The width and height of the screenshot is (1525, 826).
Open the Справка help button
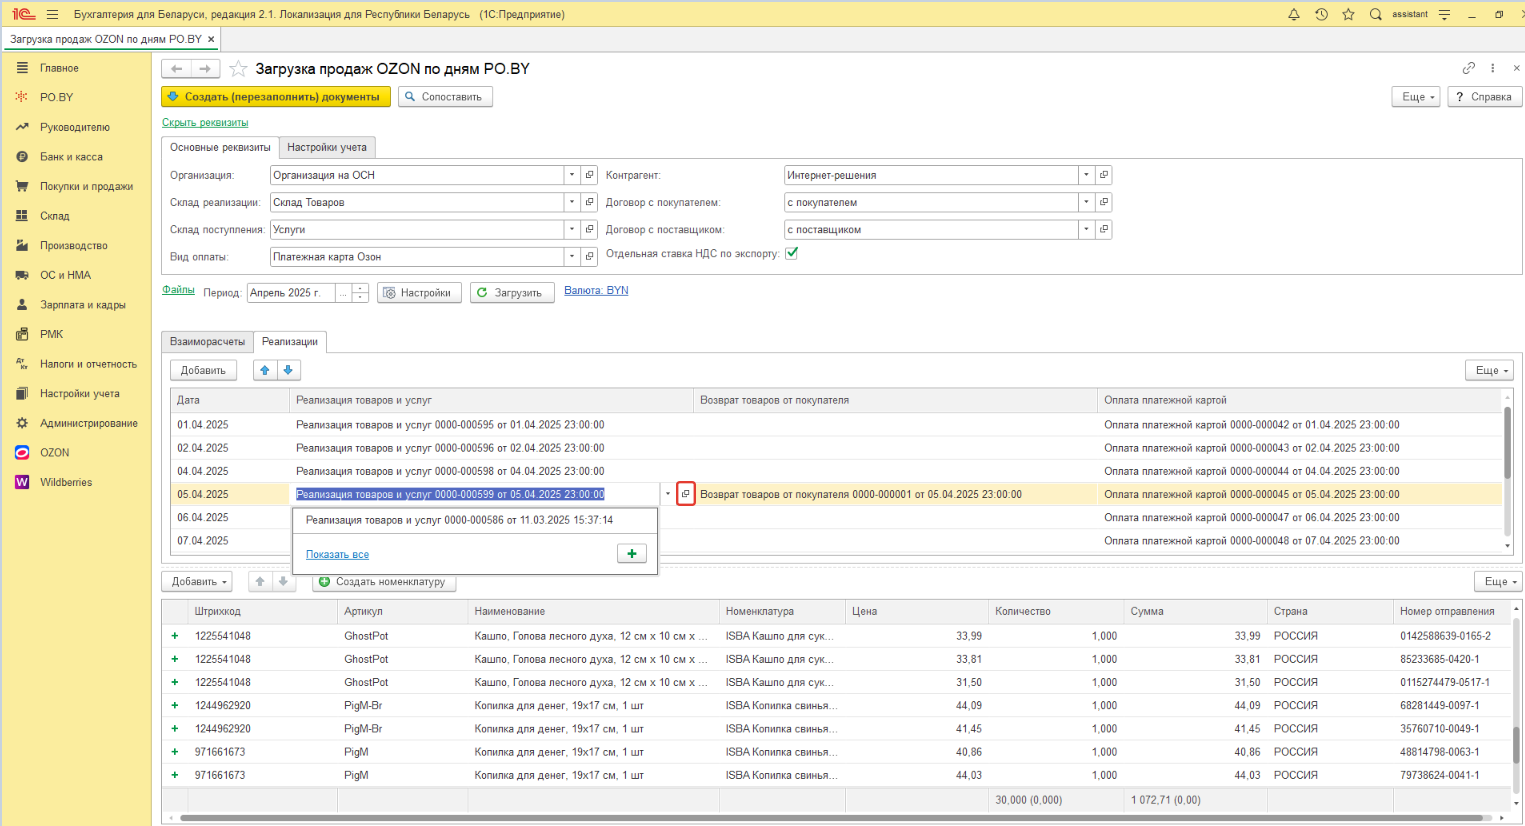coord(1484,97)
